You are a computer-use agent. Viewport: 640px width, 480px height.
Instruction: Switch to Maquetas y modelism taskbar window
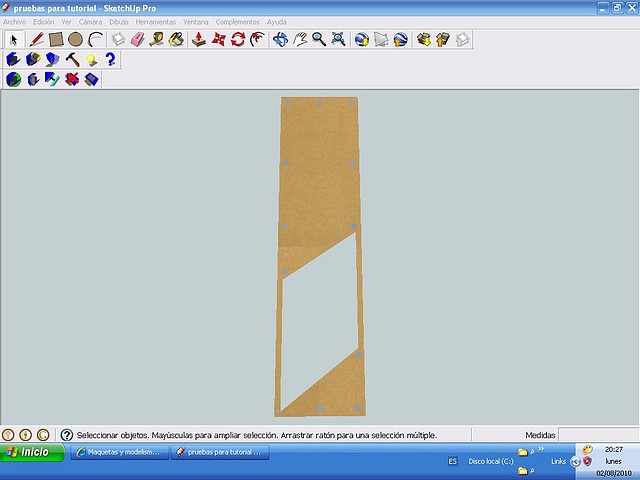pos(120,452)
